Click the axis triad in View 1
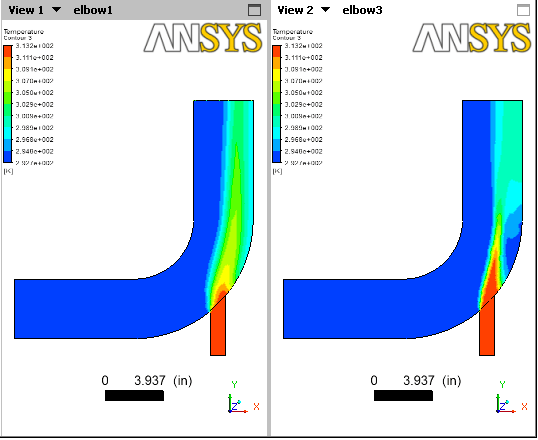The image size is (538, 440). (x=243, y=397)
